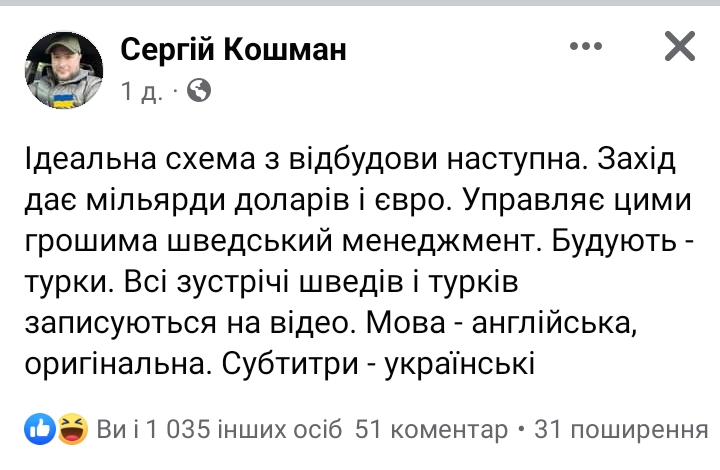This screenshot has height=470, width=720.
Task: Open the post's '1 д.' timestamp
Action: click(x=142, y=92)
